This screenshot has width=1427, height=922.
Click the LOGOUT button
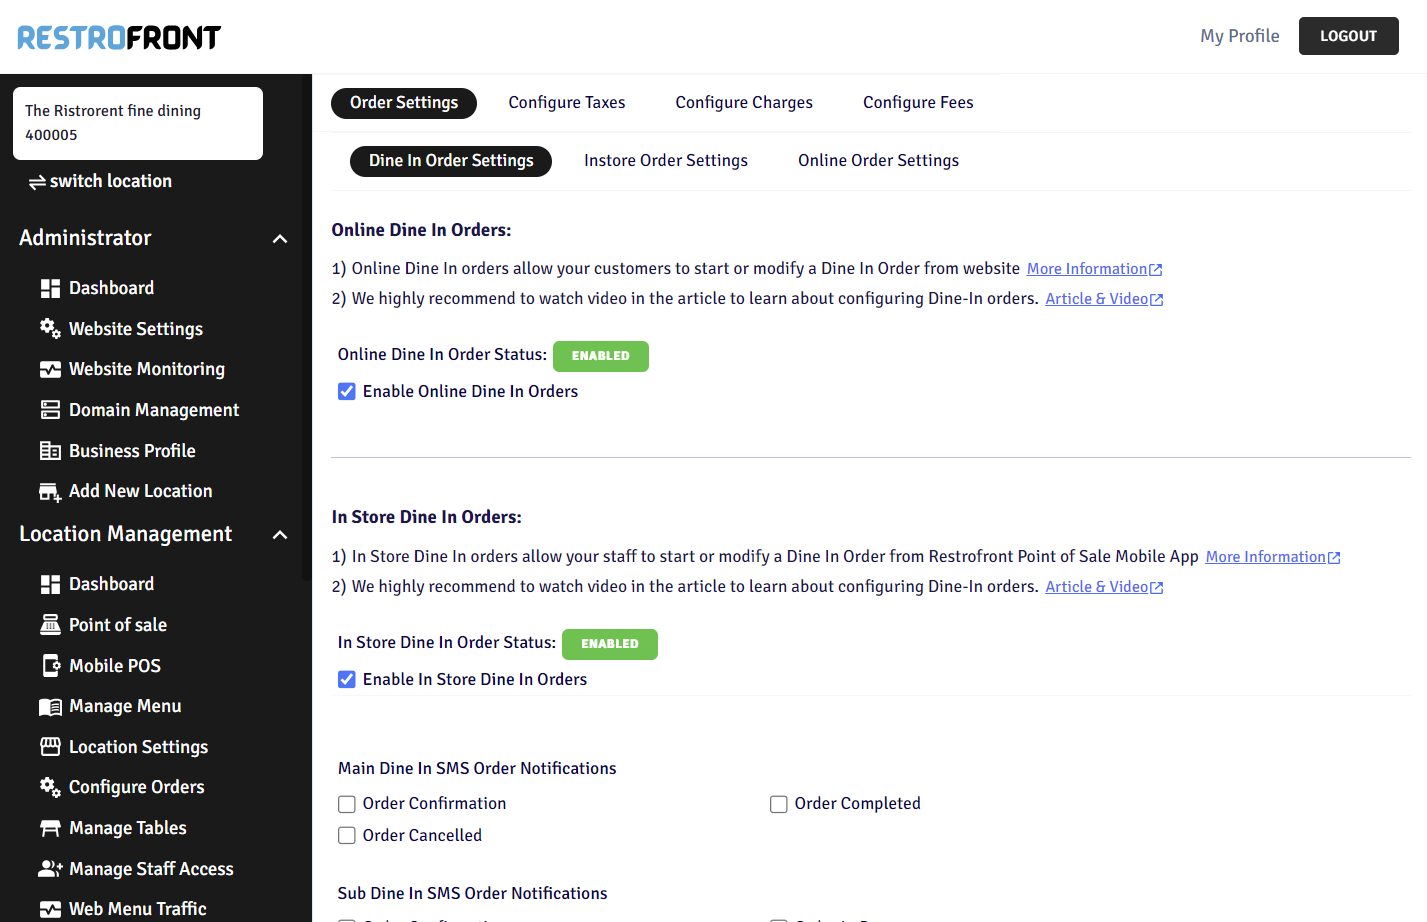point(1349,36)
